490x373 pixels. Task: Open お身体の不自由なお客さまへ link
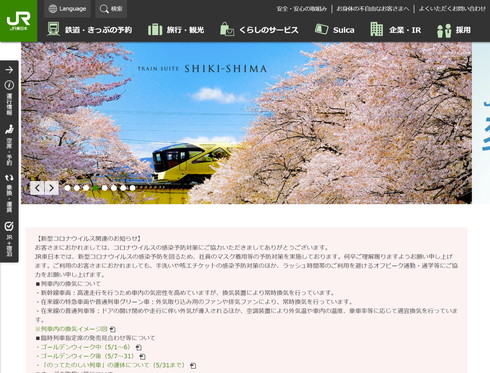(x=373, y=9)
